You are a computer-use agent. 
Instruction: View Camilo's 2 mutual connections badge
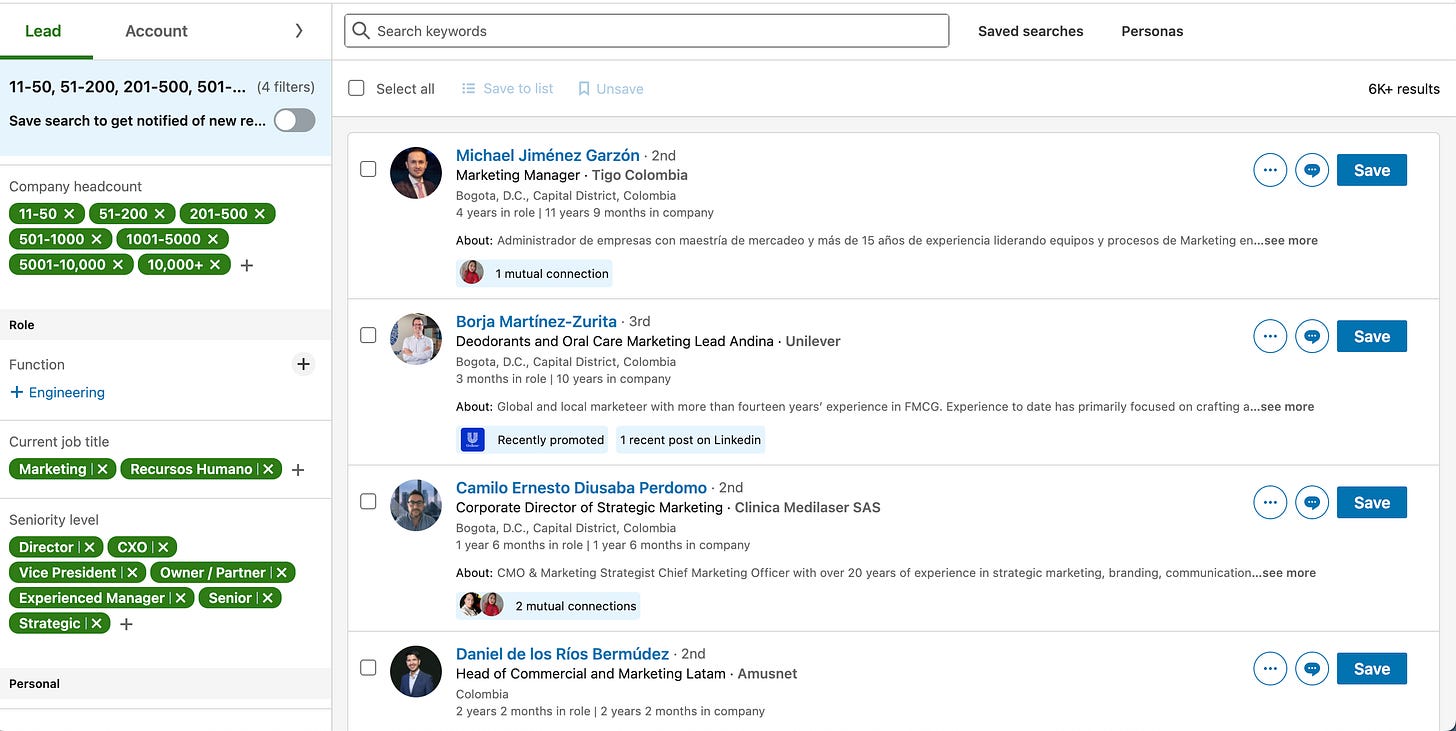click(x=547, y=606)
